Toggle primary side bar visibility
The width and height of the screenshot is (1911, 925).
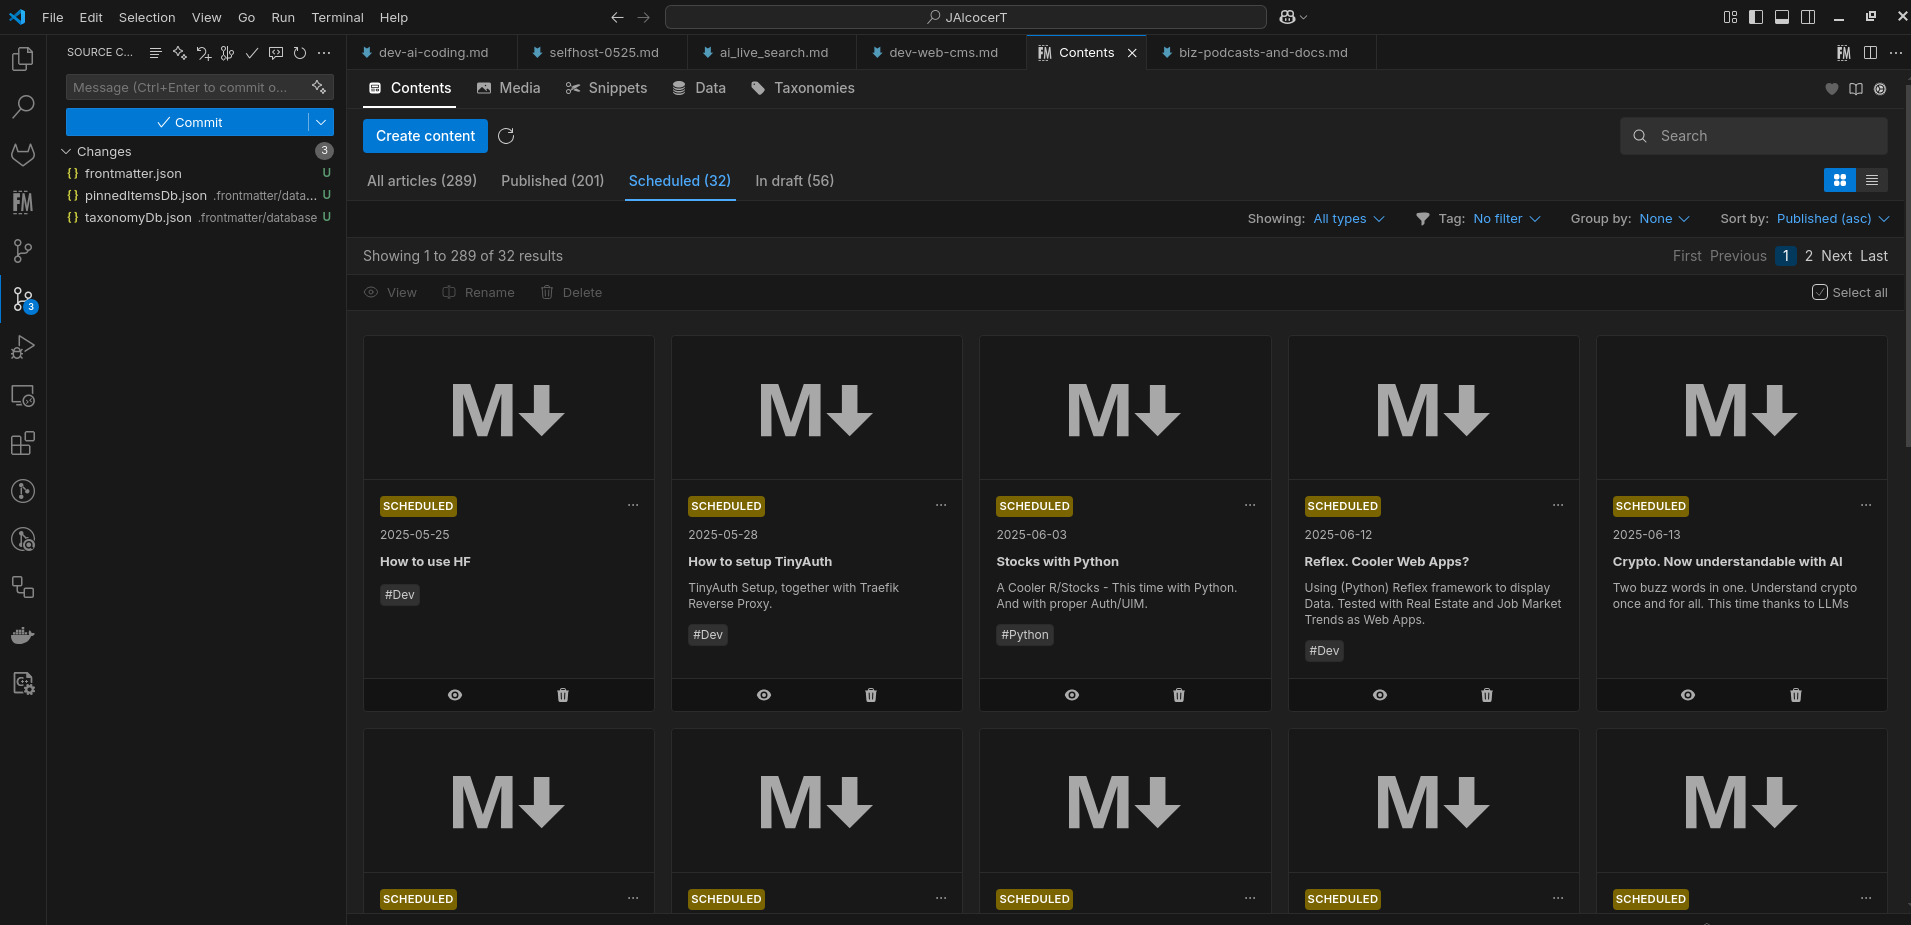(1756, 17)
